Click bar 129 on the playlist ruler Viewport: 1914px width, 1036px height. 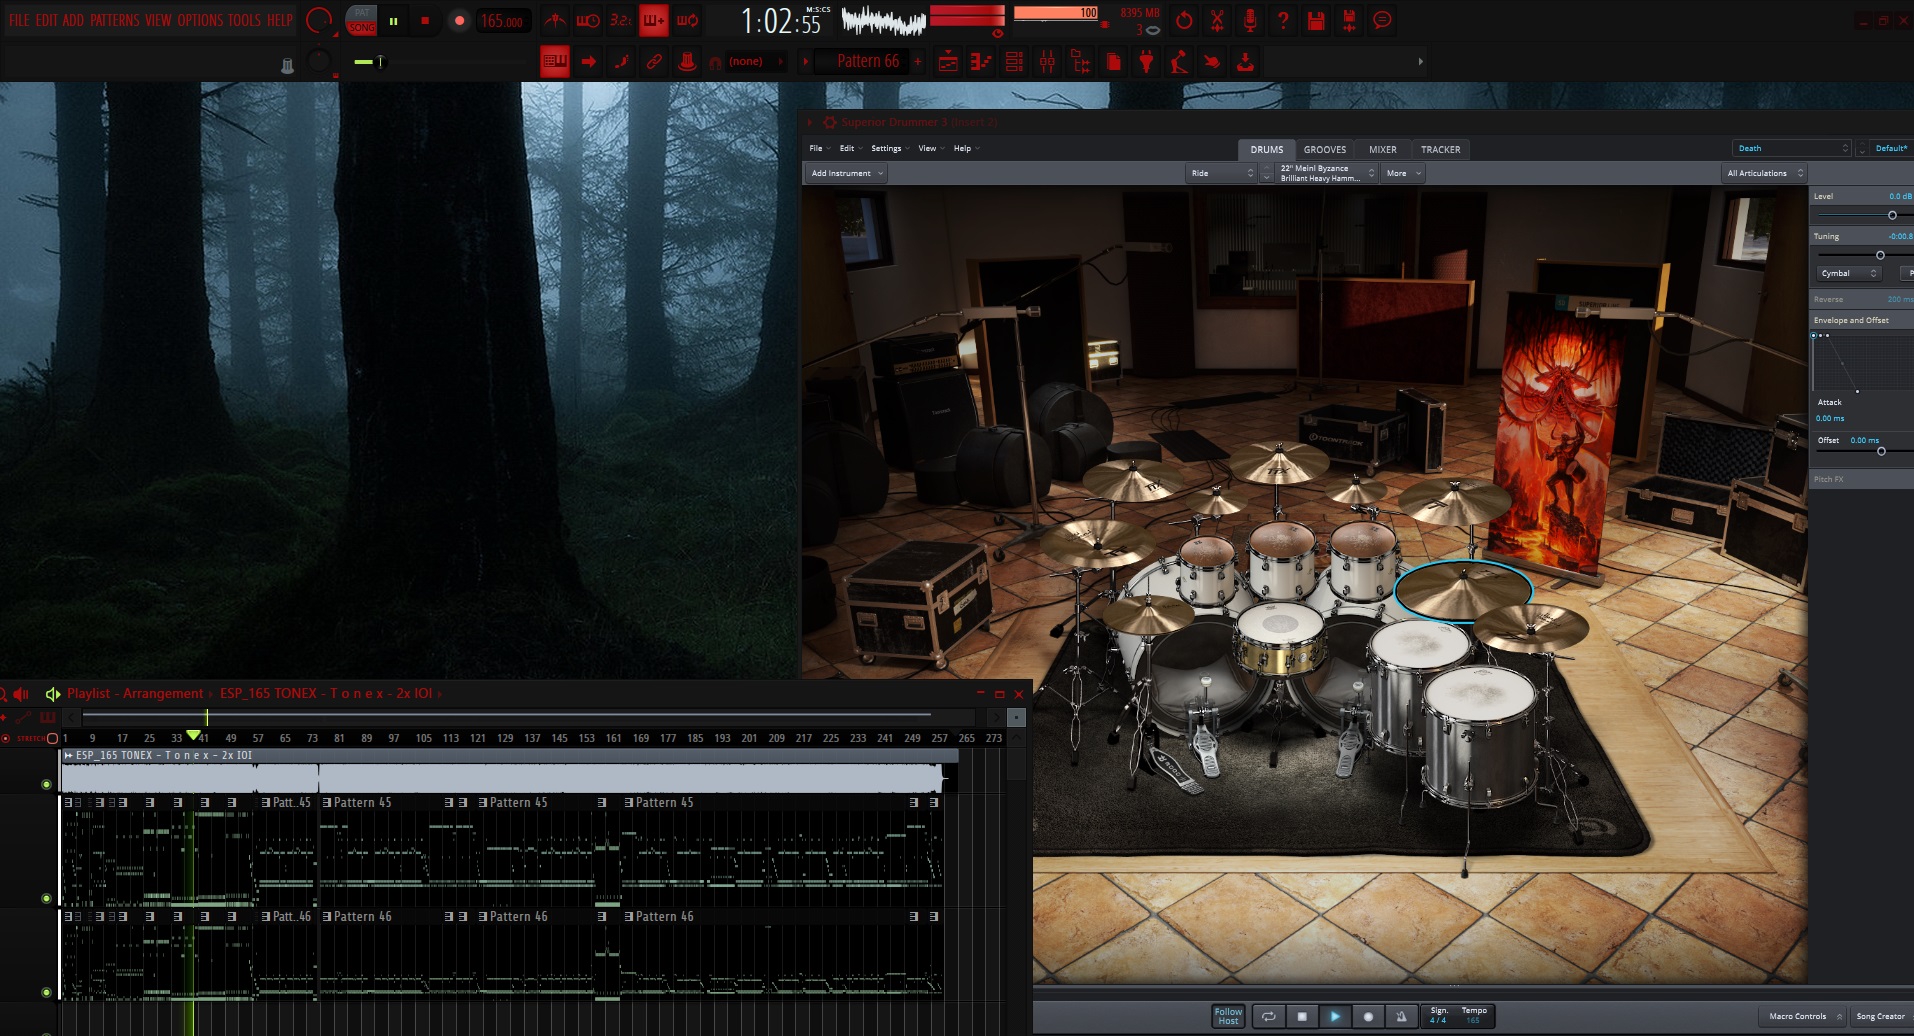pyautogui.click(x=505, y=738)
